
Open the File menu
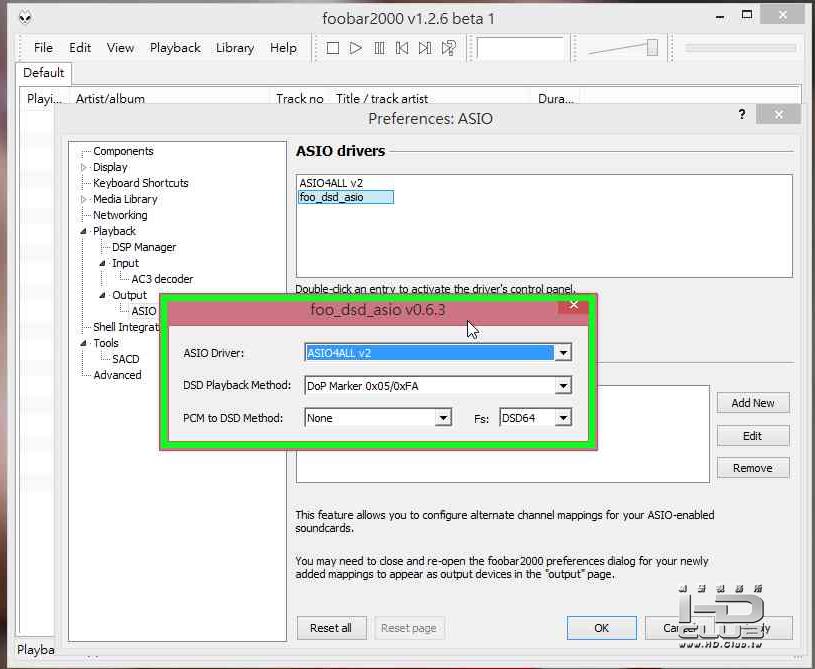tap(43, 48)
